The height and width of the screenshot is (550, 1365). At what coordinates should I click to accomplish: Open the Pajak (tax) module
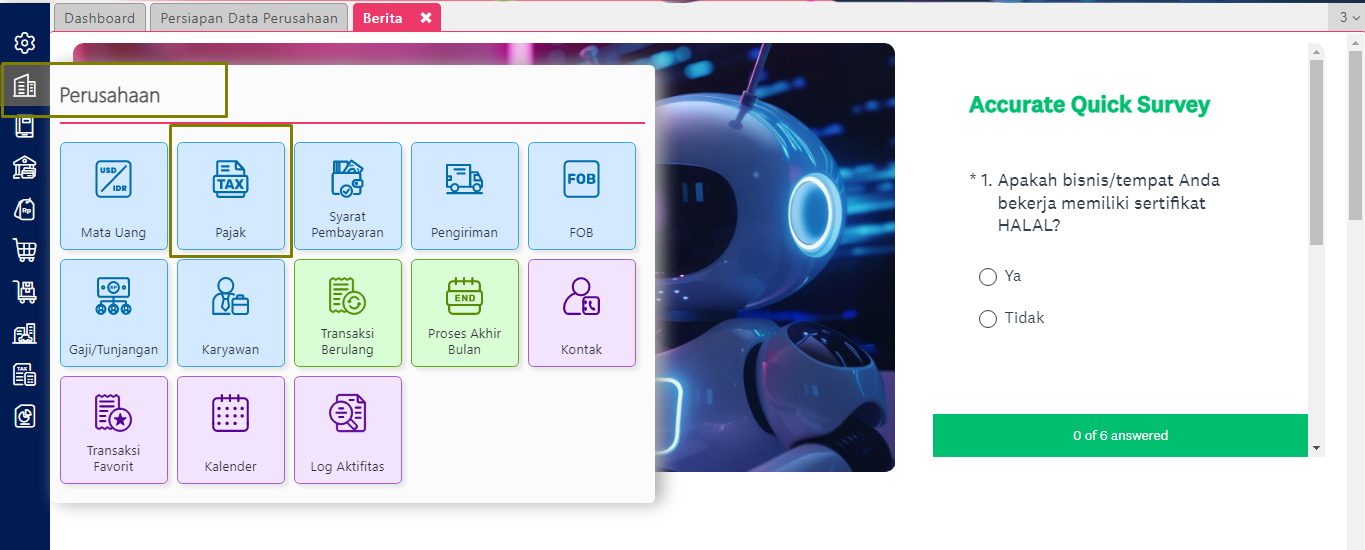pyautogui.click(x=231, y=196)
